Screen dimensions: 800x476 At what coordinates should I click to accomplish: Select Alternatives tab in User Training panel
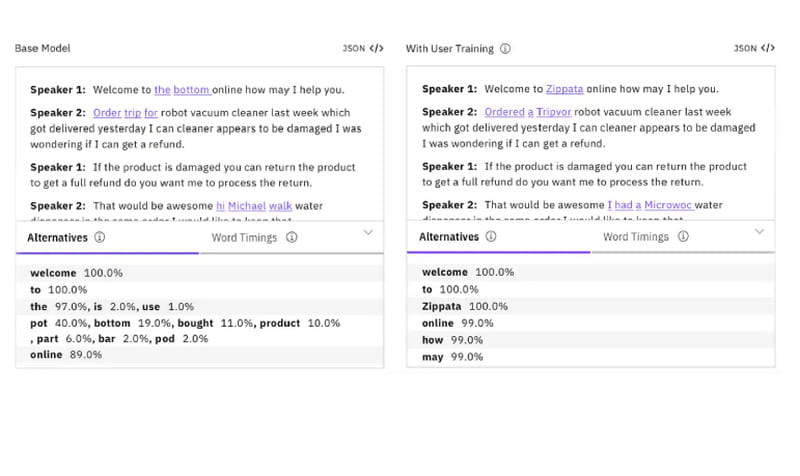448,237
